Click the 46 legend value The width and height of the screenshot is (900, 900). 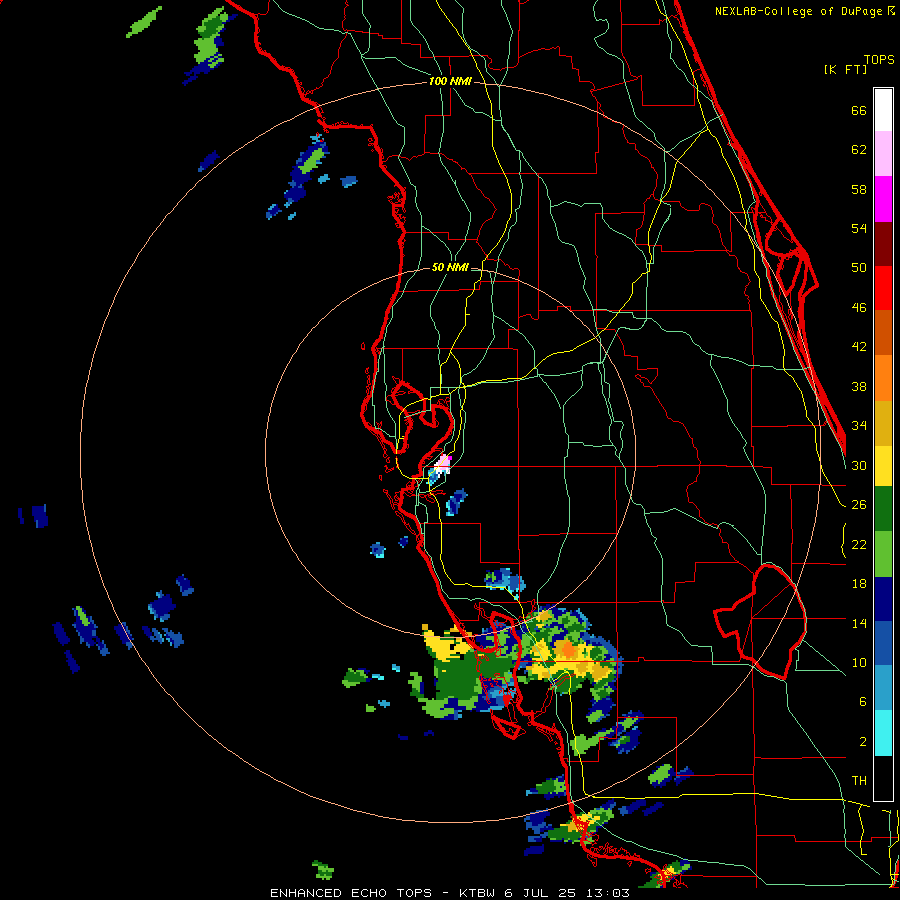pyautogui.click(x=859, y=308)
